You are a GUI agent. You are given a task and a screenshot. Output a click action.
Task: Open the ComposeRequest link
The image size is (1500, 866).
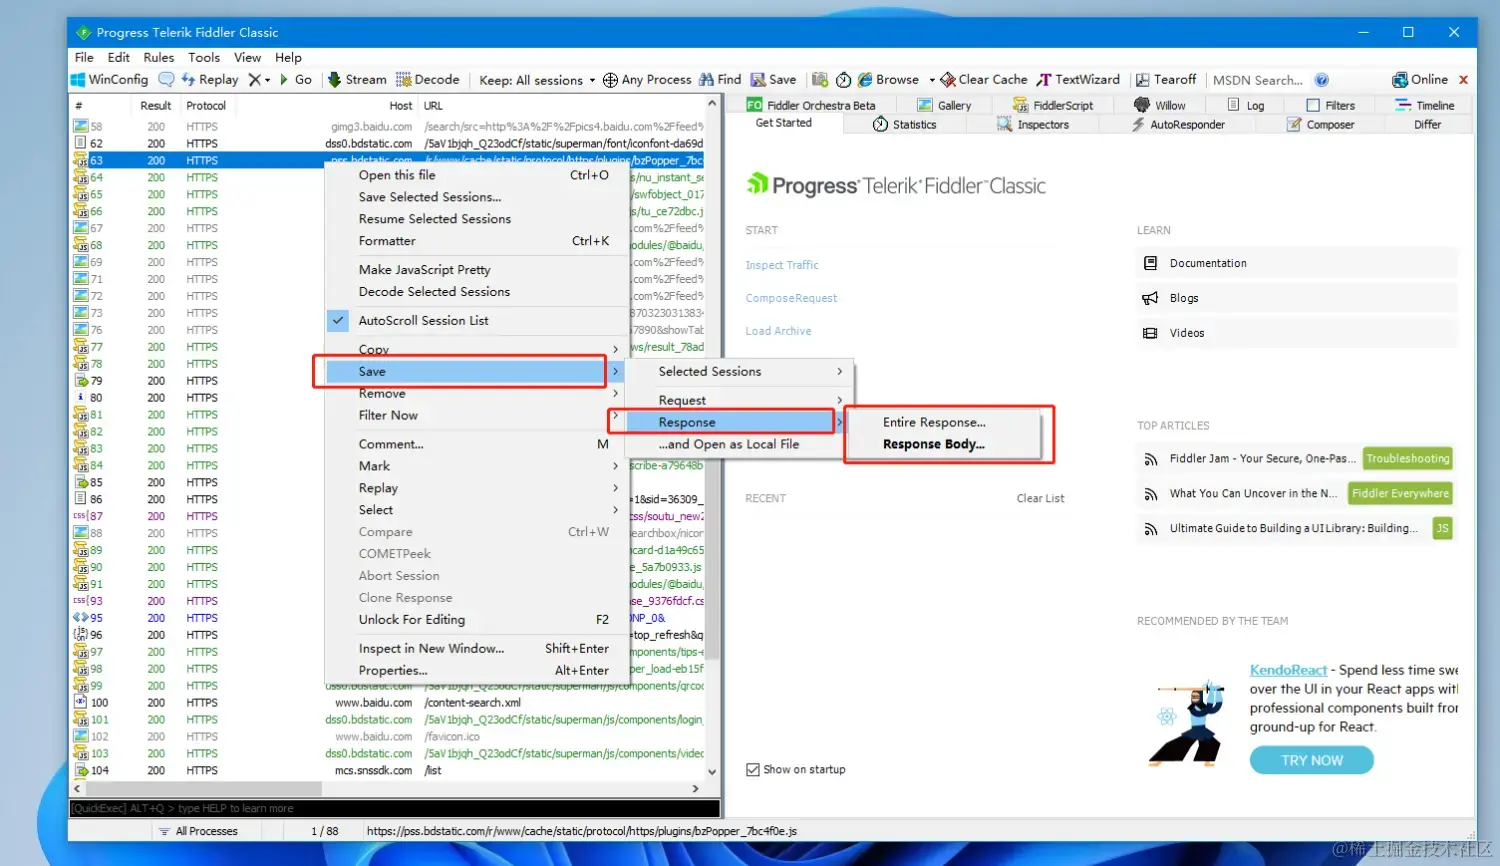(x=791, y=299)
